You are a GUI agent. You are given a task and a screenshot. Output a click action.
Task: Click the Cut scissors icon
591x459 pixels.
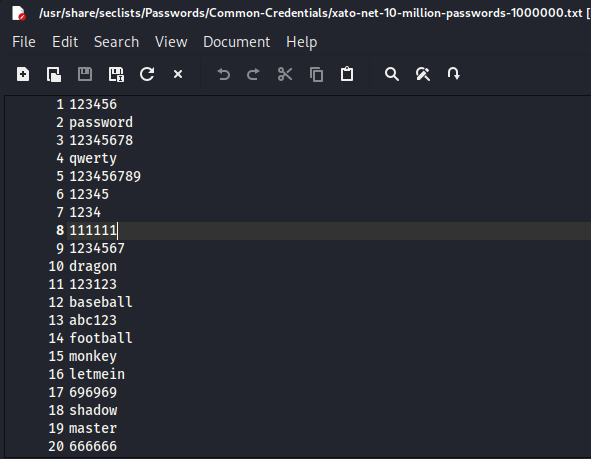pyautogui.click(x=285, y=74)
